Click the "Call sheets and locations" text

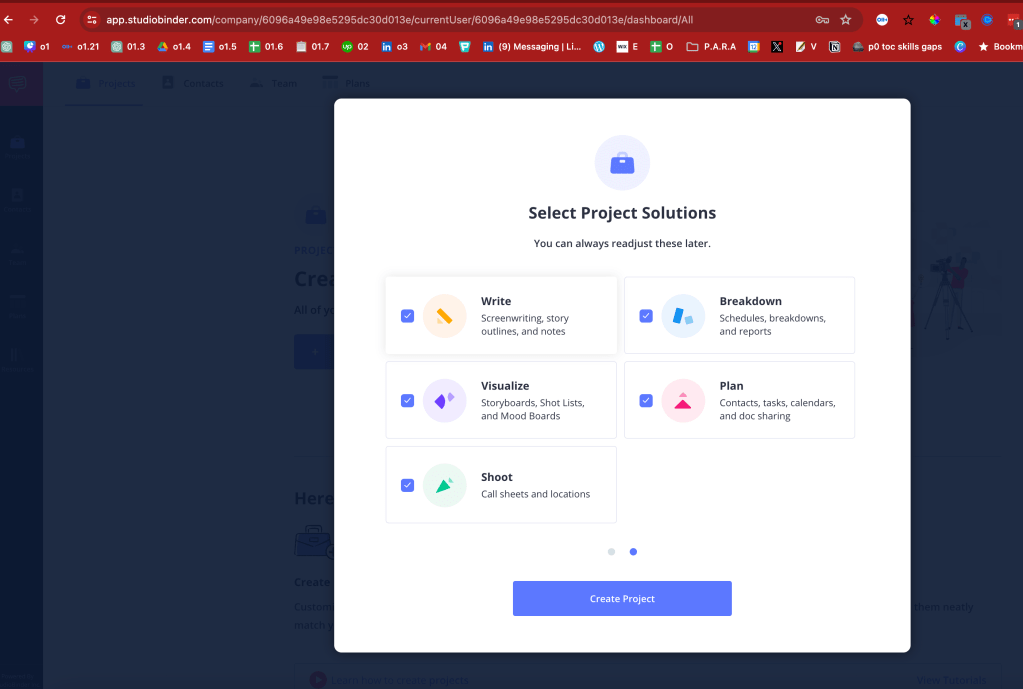(535, 495)
